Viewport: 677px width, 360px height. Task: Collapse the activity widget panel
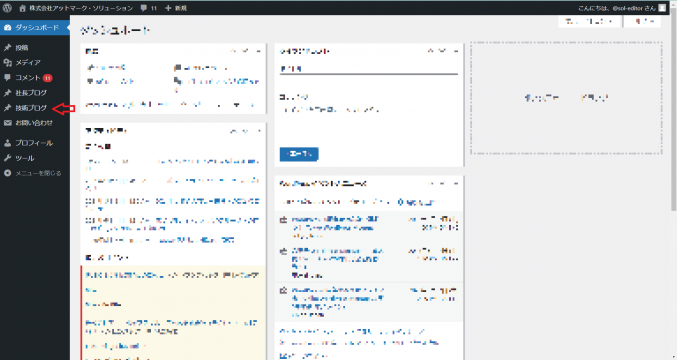click(258, 131)
